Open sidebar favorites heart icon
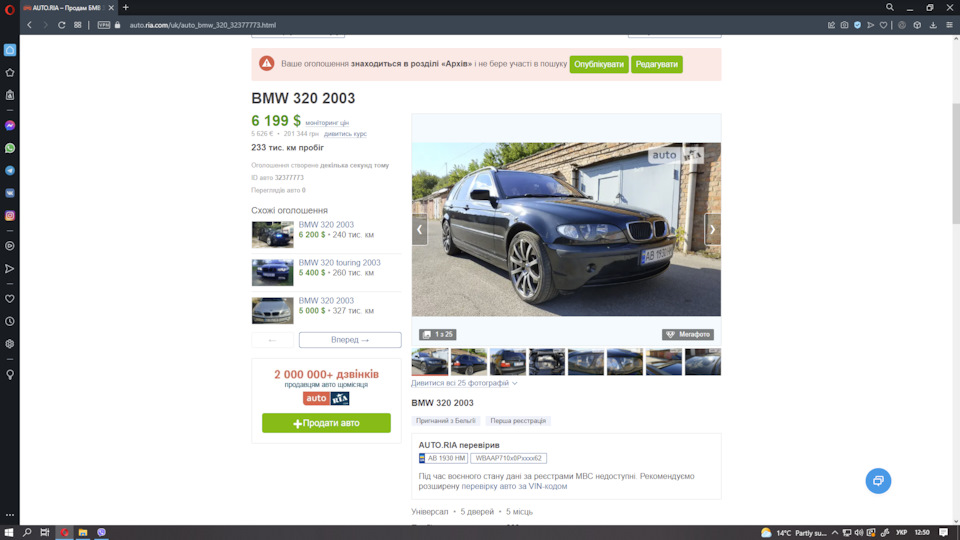 [x=10, y=299]
